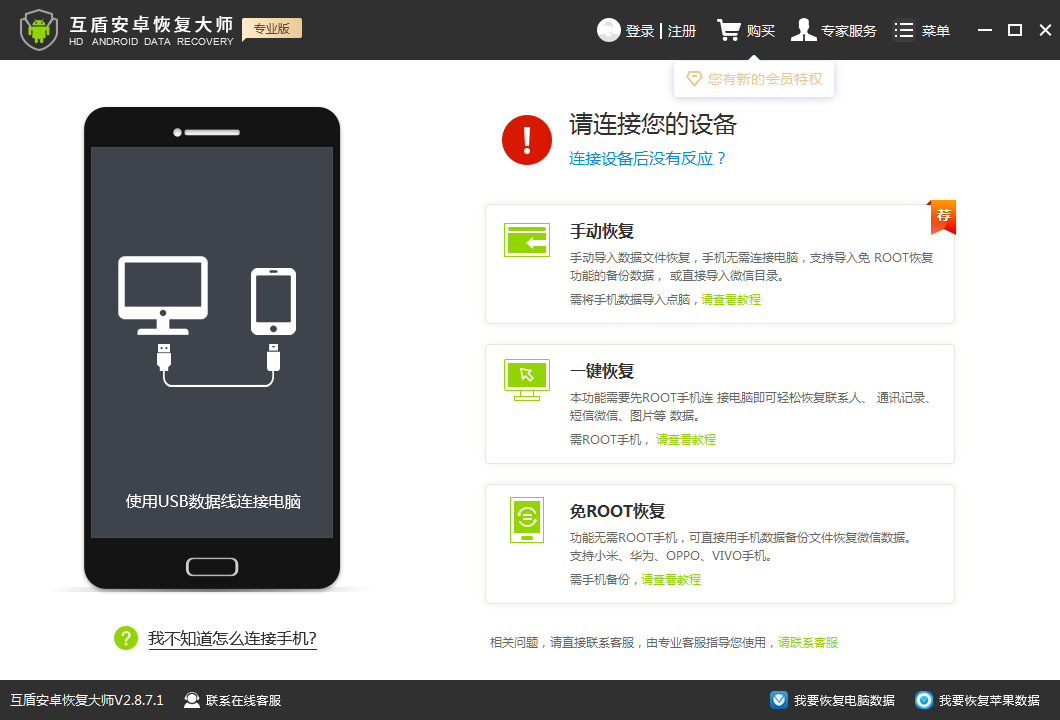Click the user avatar icon beside 登录
This screenshot has height=720, width=1060.
coord(608,30)
